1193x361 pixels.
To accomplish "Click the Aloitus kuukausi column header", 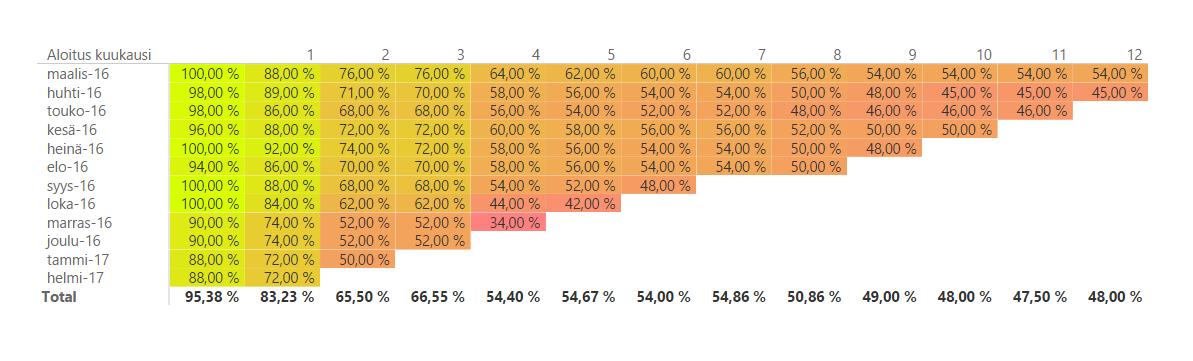I will pos(99,55).
